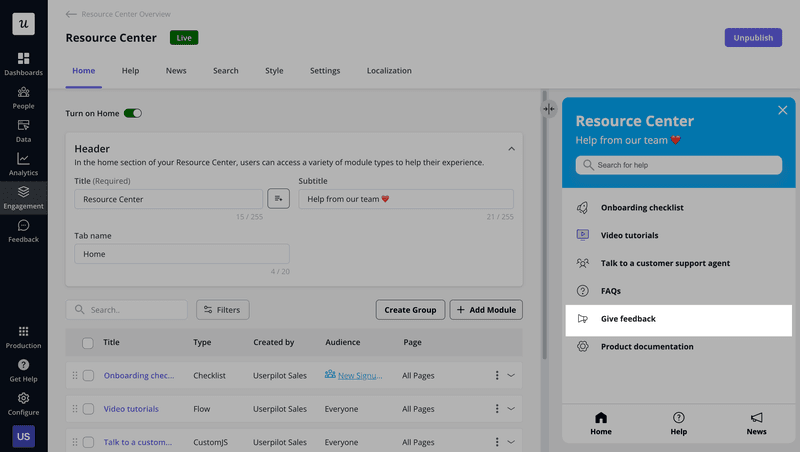Switch to the Localization tab
The height and width of the screenshot is (452, 800).
pos(389,71)
